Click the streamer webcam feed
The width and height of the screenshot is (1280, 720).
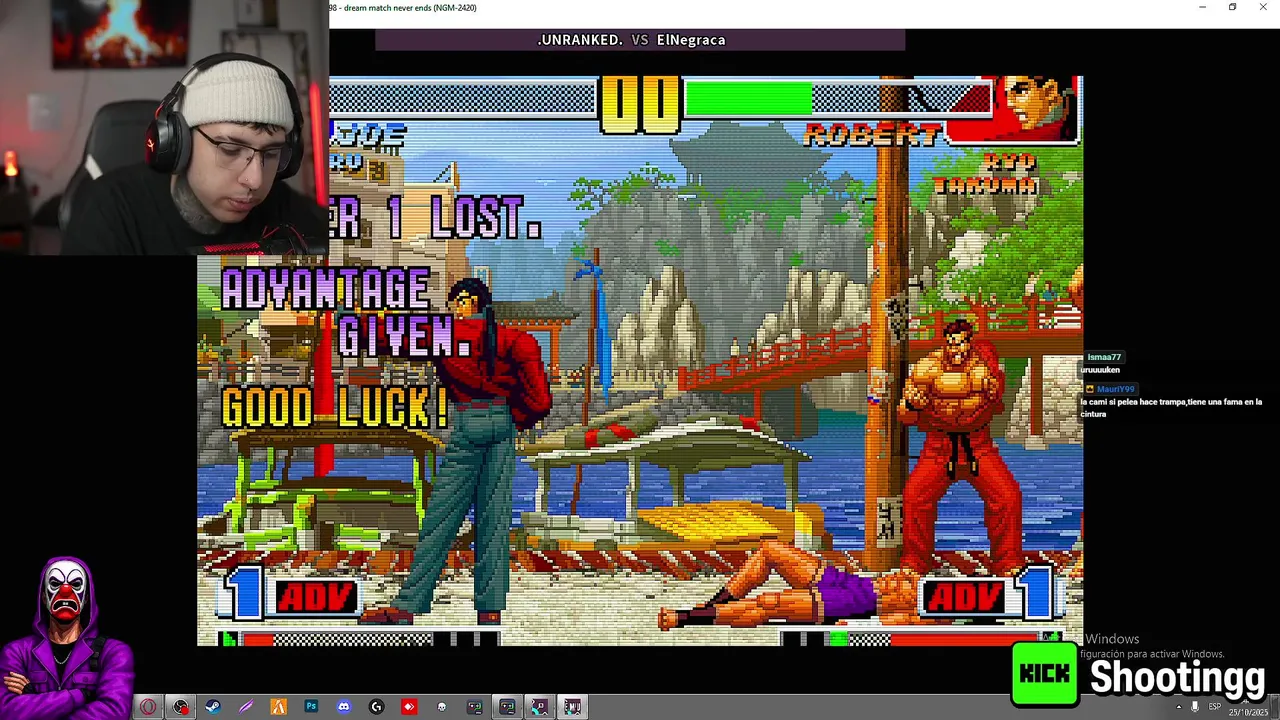click(x=164, y=127)
